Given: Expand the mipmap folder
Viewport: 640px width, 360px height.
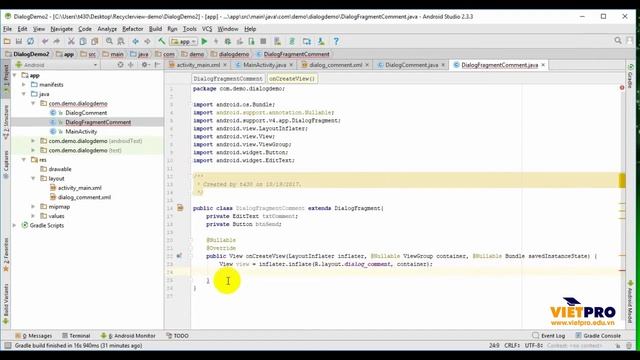Looking at the screenshot, I should (x=33, y=207).
